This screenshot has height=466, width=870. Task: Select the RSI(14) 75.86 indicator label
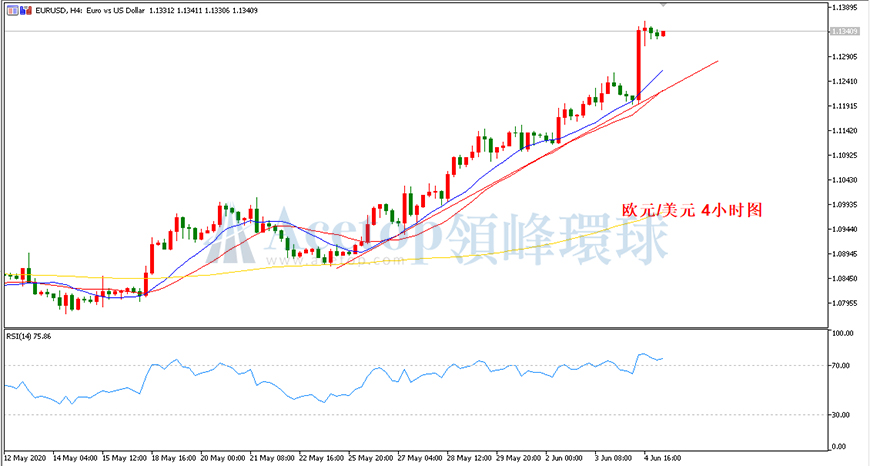28,336
